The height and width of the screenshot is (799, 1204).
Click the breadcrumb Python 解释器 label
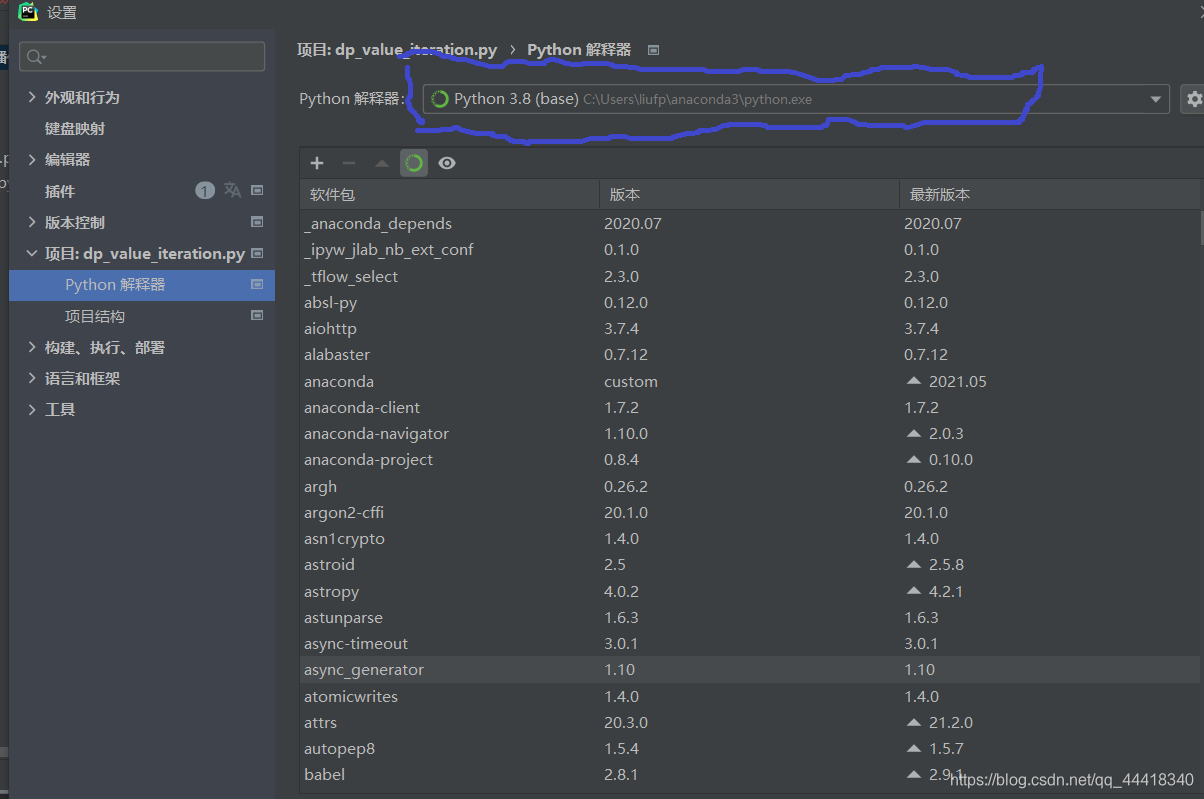tap(579, 50)
